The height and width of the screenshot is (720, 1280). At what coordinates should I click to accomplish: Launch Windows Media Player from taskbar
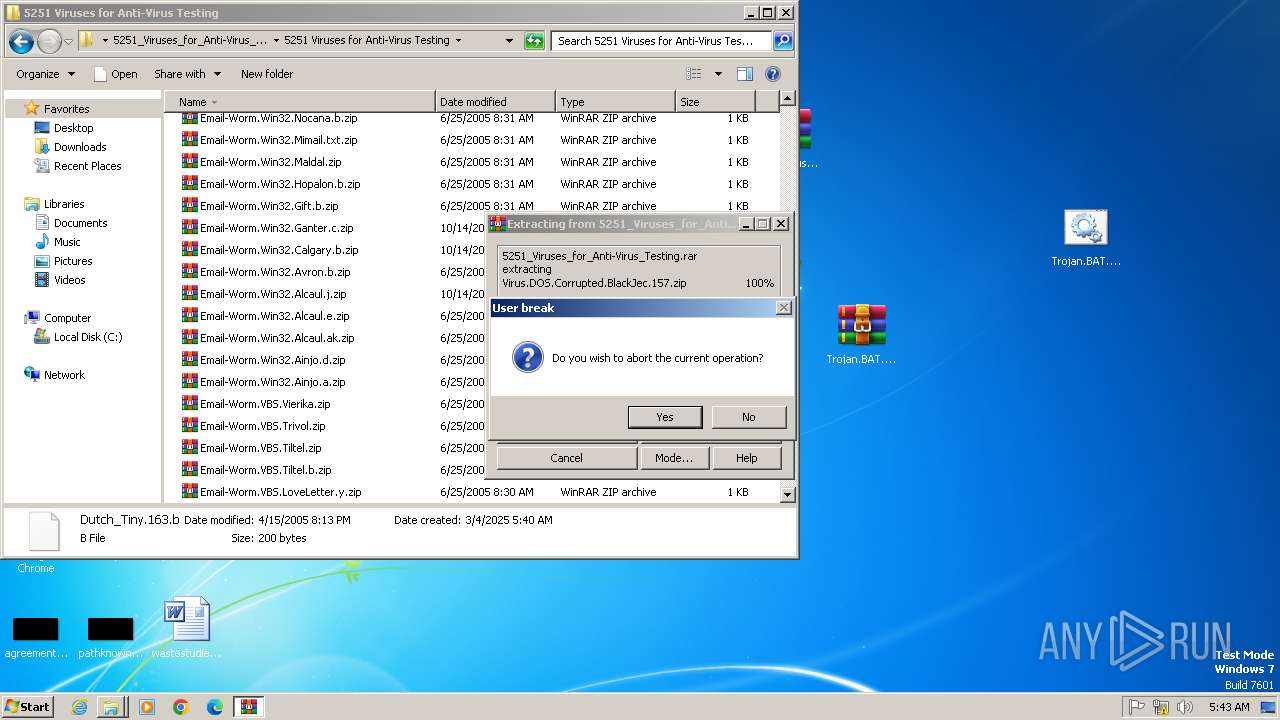click(x=147, y=707)
